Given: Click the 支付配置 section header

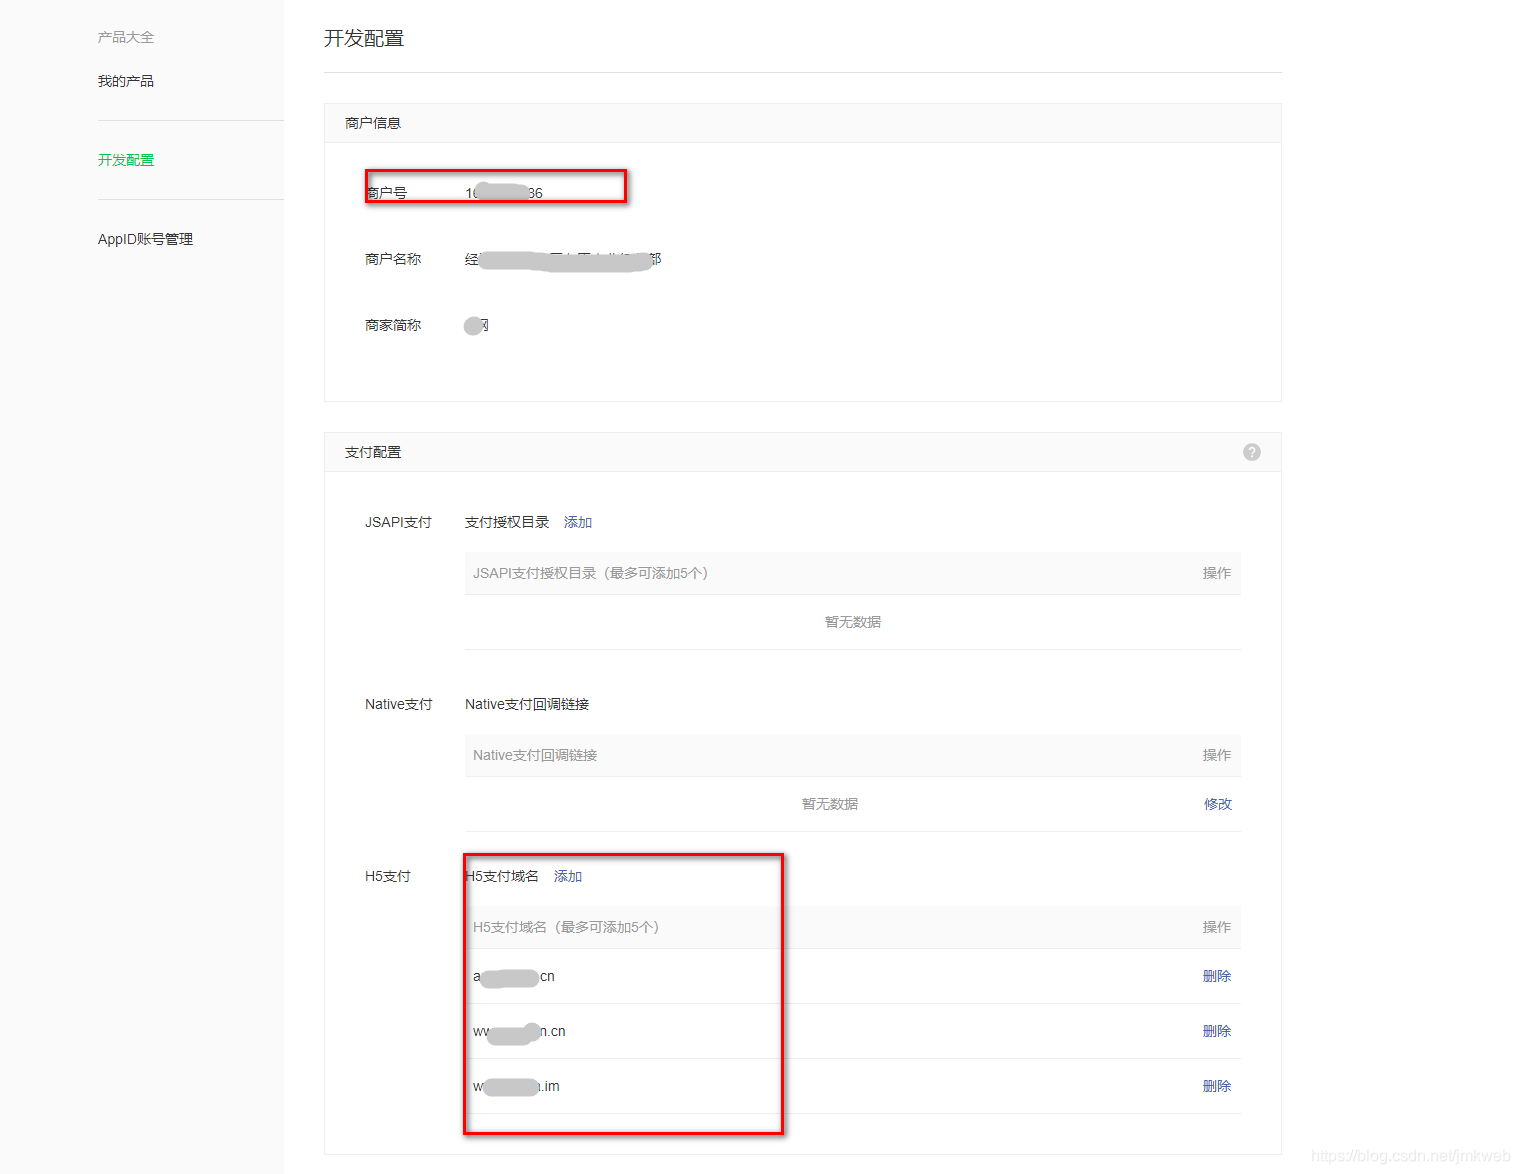Looking at the screenshot, I should (373, 452).
